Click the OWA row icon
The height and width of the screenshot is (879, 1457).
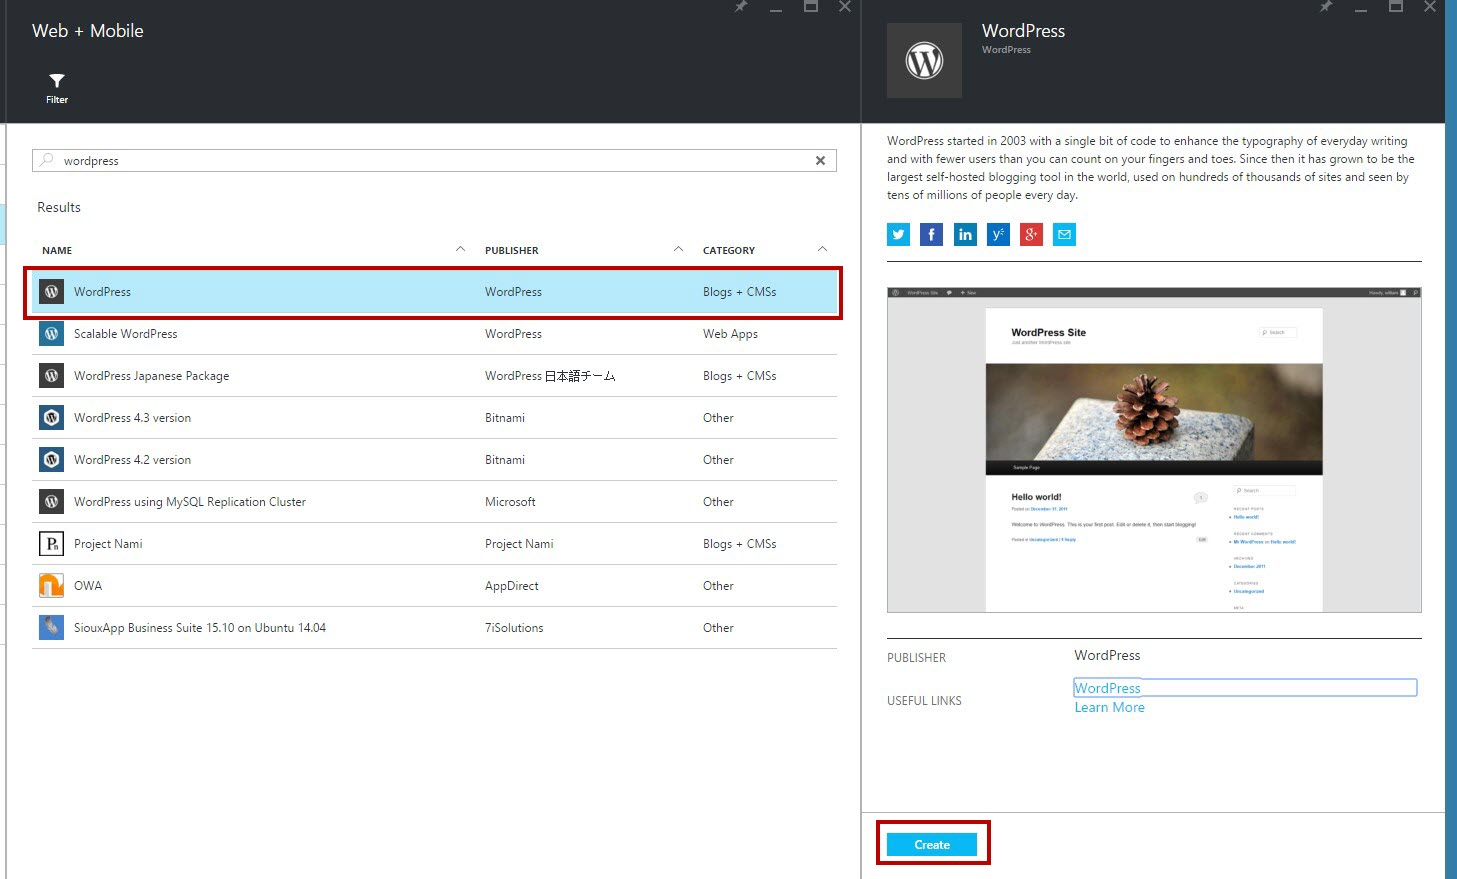pos(51,586)
